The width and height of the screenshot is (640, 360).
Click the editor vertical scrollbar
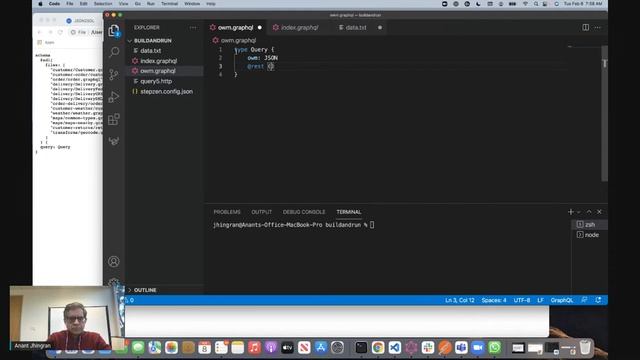click(x=604, y=113)
